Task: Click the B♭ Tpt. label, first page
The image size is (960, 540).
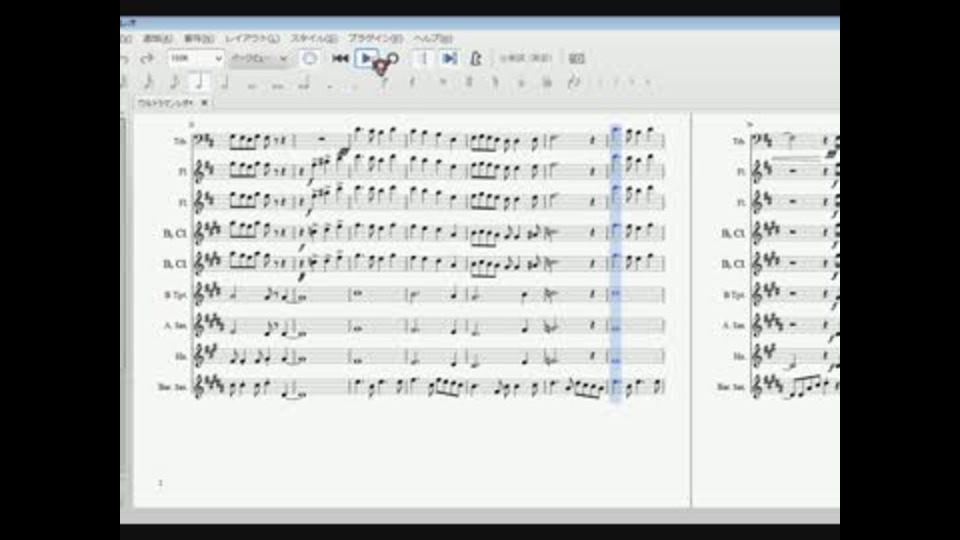Action: [175, 295]
